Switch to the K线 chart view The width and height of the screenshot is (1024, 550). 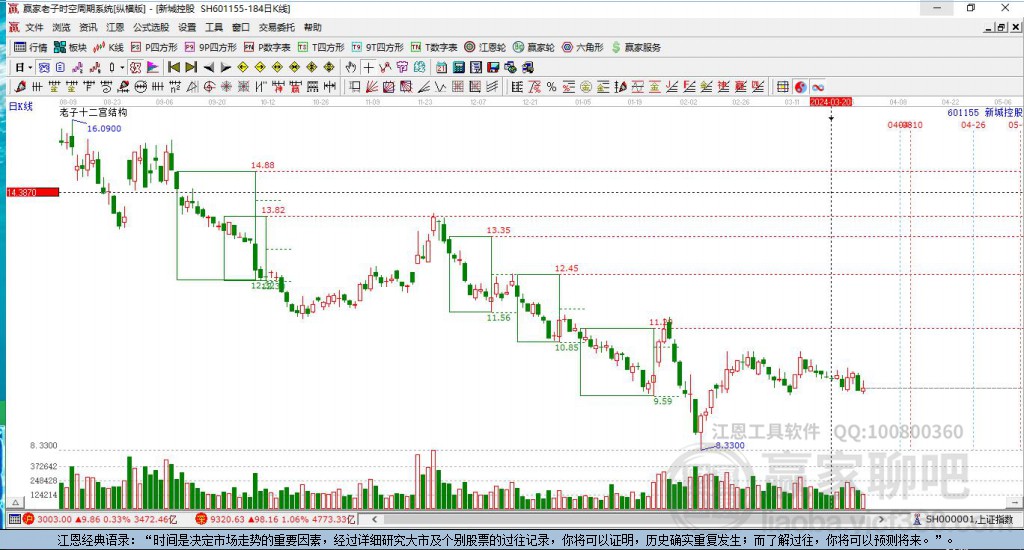point(108,47)
